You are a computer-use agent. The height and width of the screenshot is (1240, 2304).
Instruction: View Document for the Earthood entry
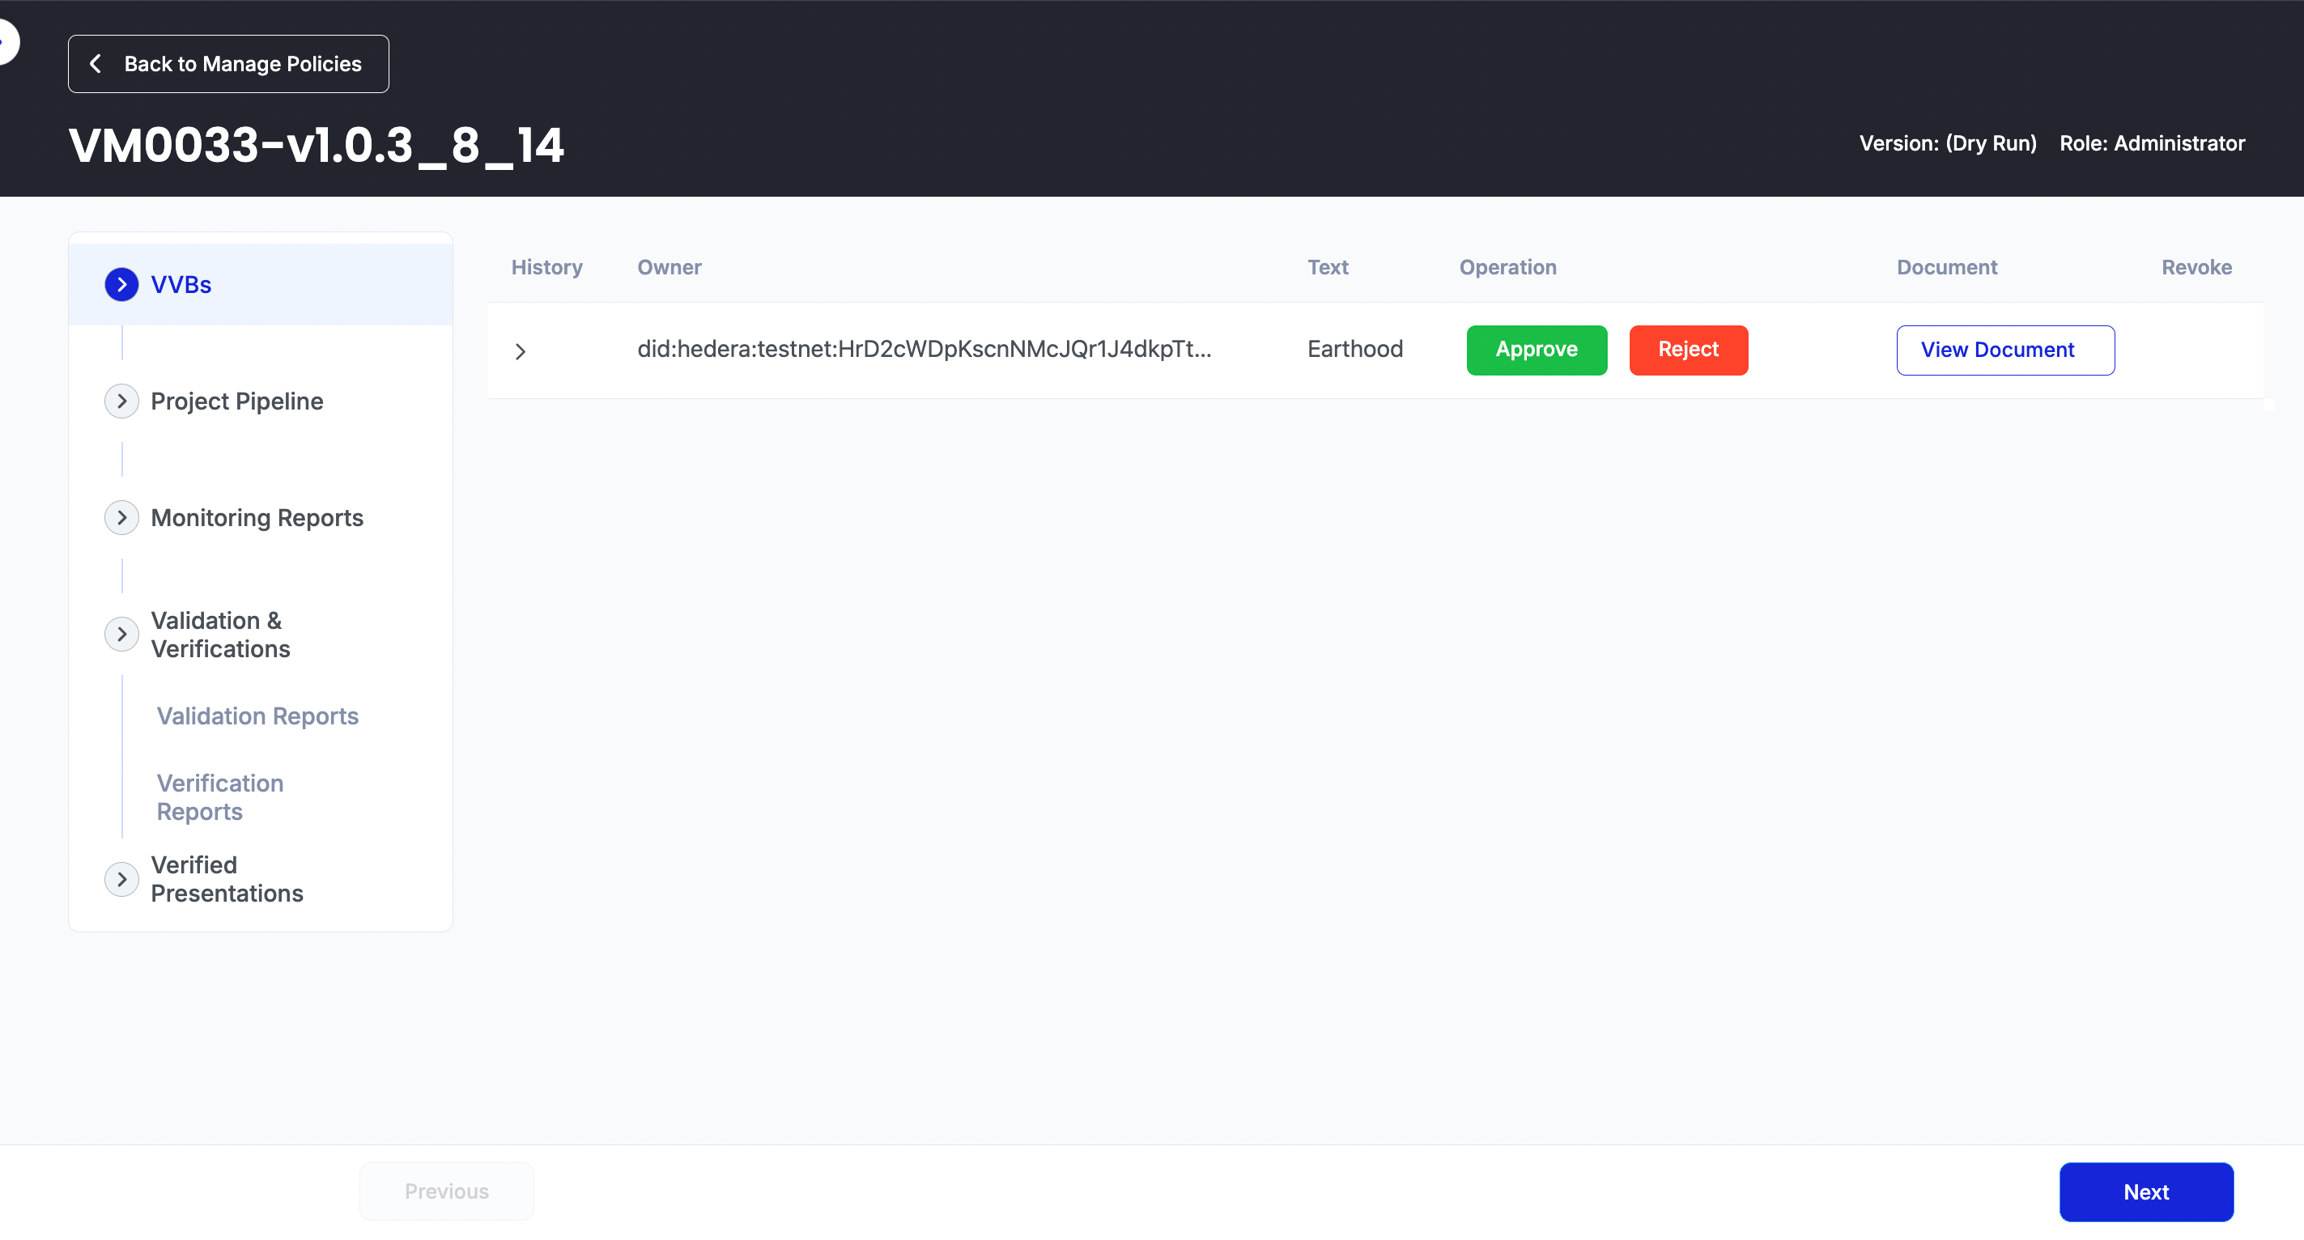click(x=2005, y=350)
